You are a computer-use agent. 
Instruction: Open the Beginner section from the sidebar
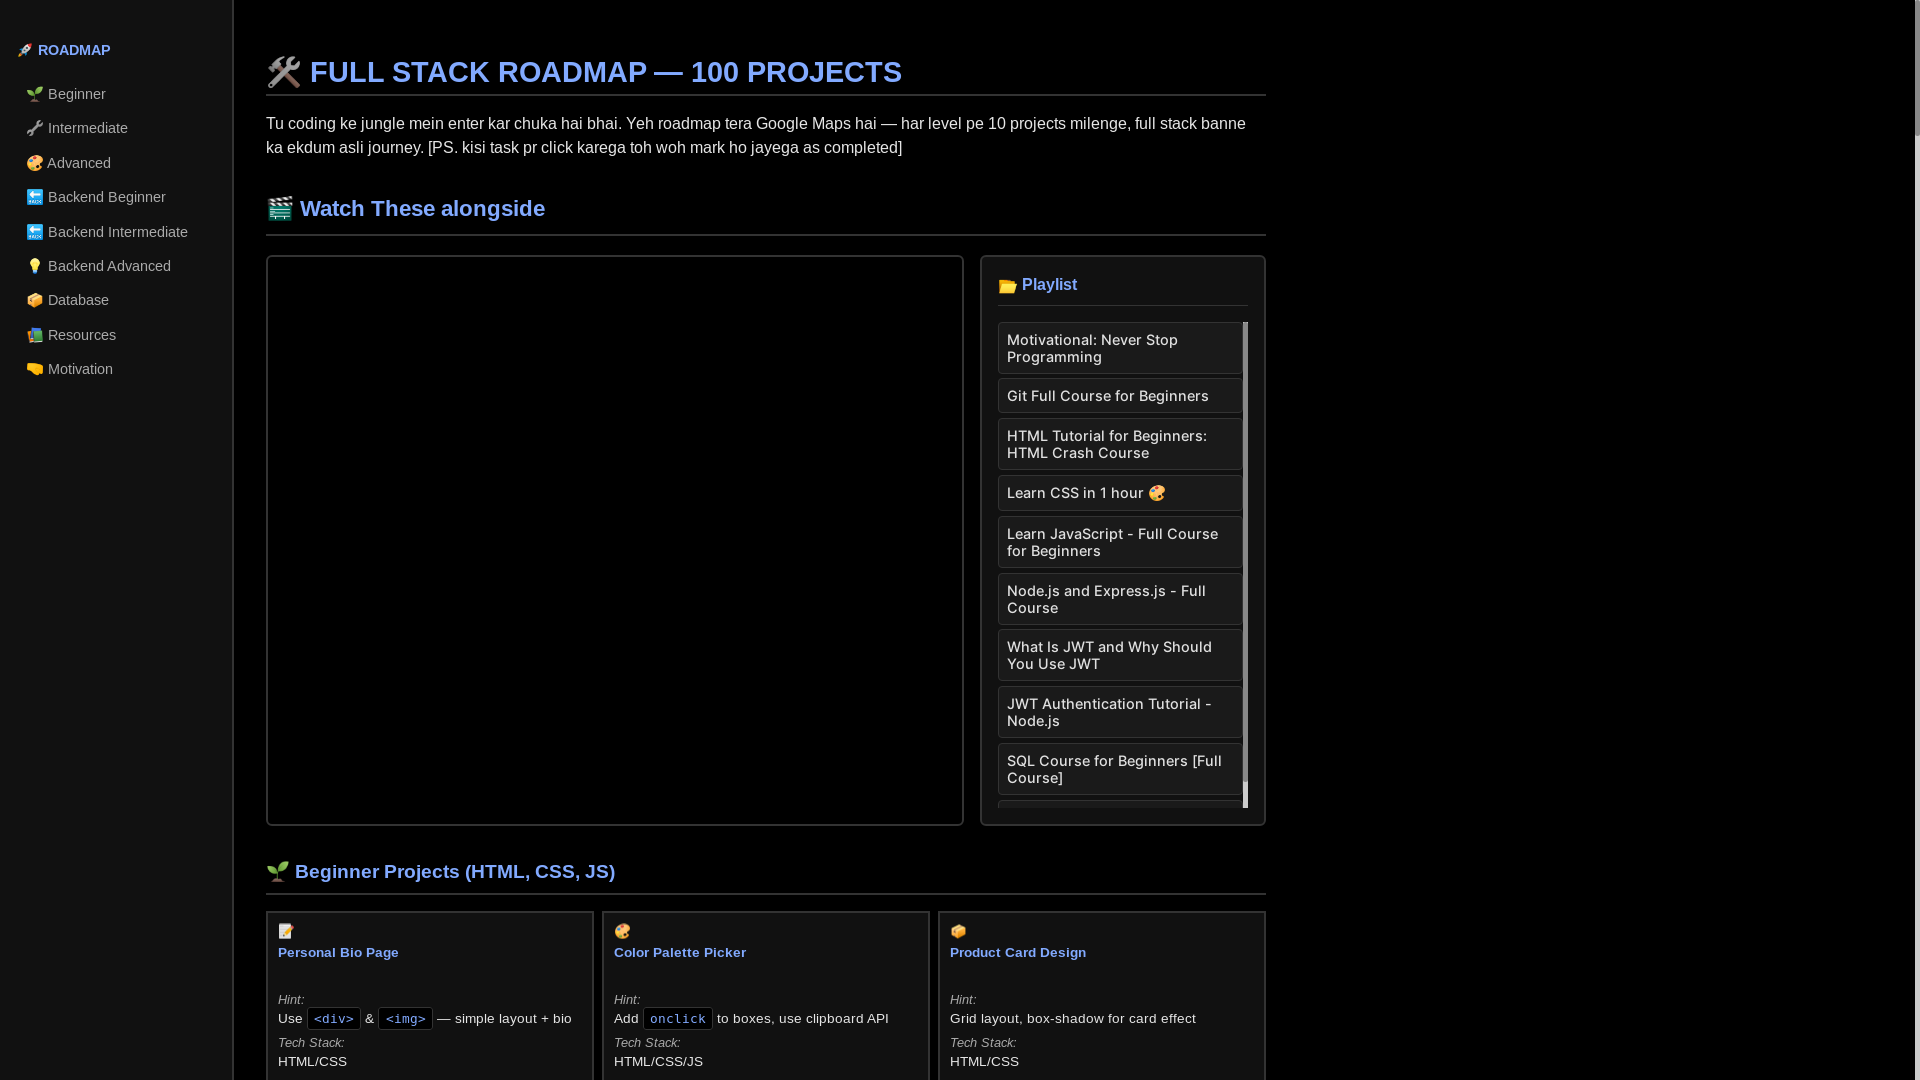[116, 94]
